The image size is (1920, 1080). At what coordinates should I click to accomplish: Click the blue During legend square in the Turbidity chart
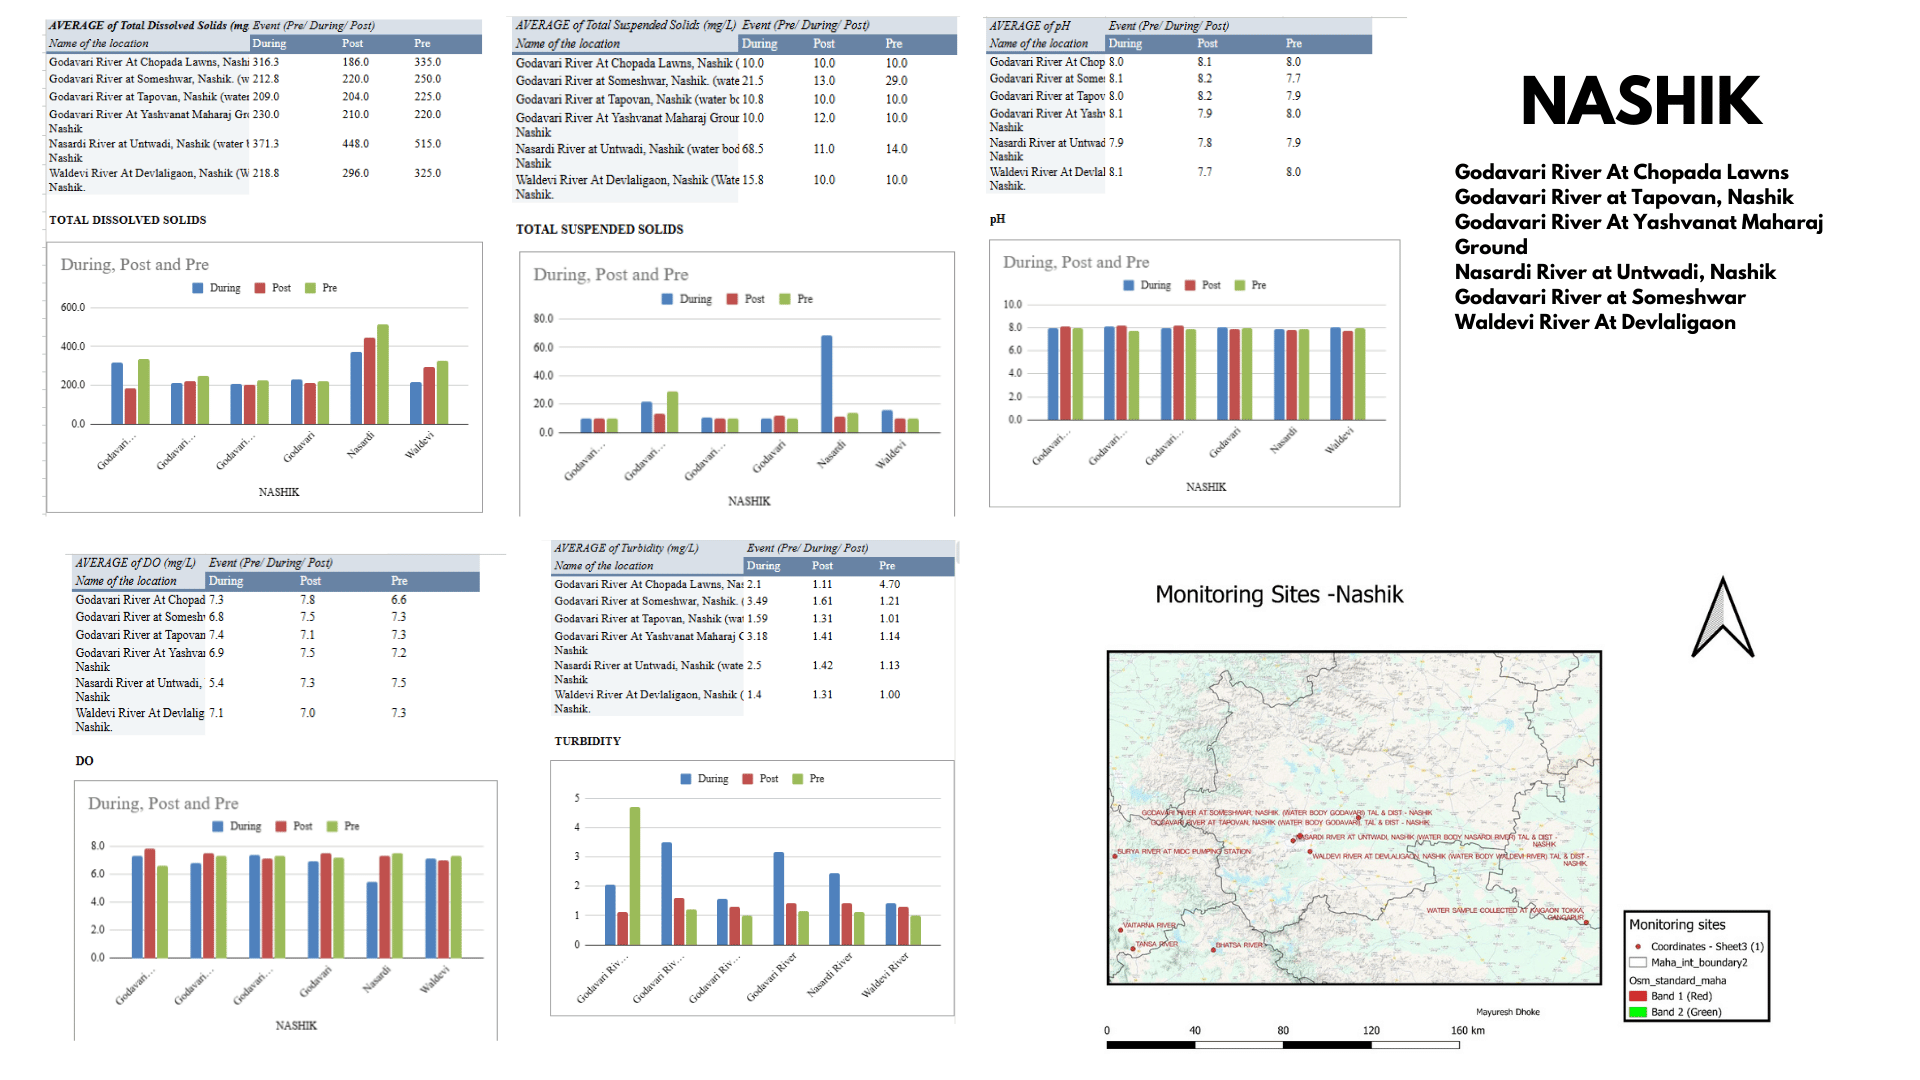[x=686, y=779]
